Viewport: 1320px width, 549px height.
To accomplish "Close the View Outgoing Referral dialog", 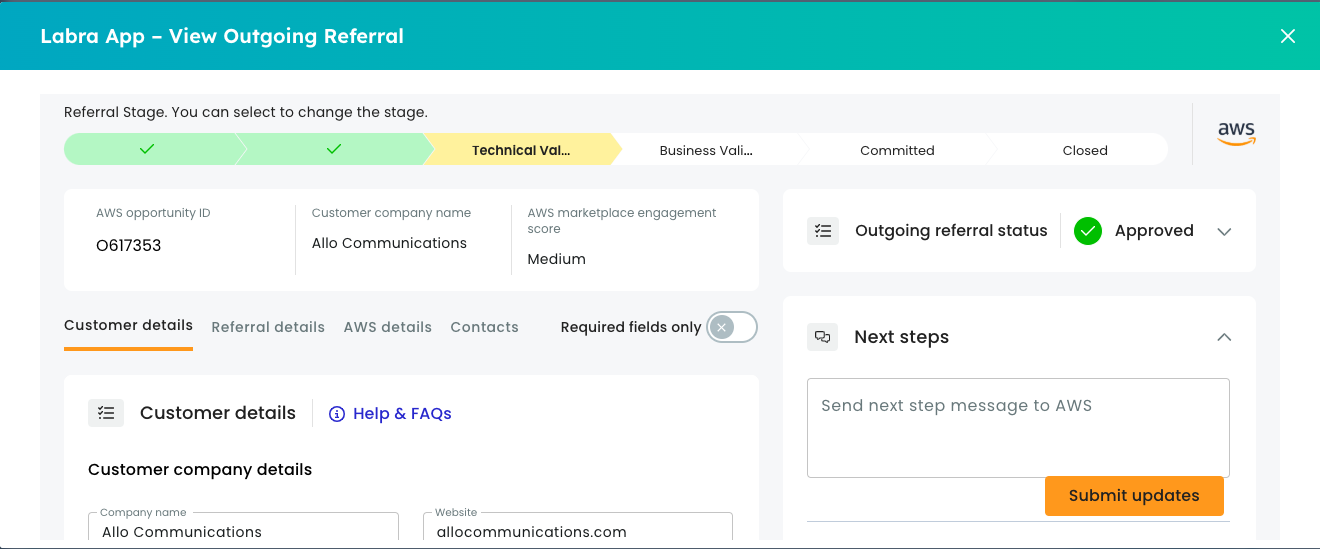I will click(1287, 36).
